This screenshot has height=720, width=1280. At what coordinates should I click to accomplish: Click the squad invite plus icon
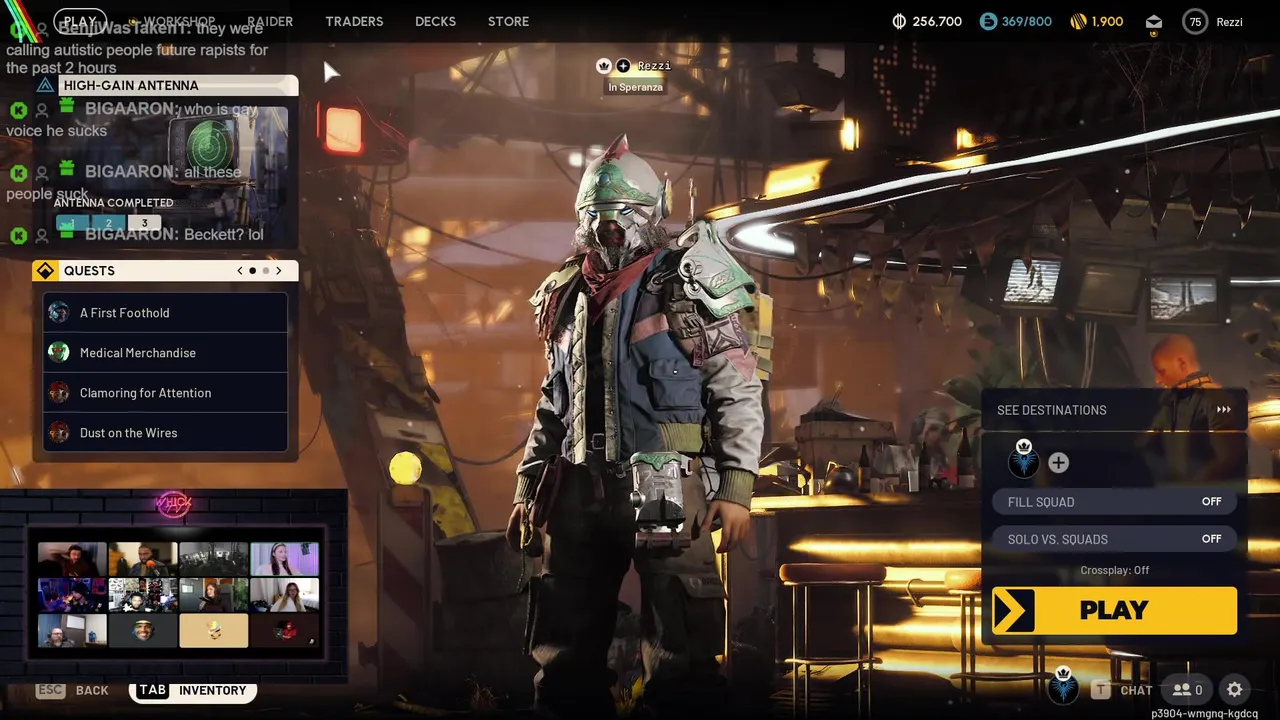tap(1058, 462)
